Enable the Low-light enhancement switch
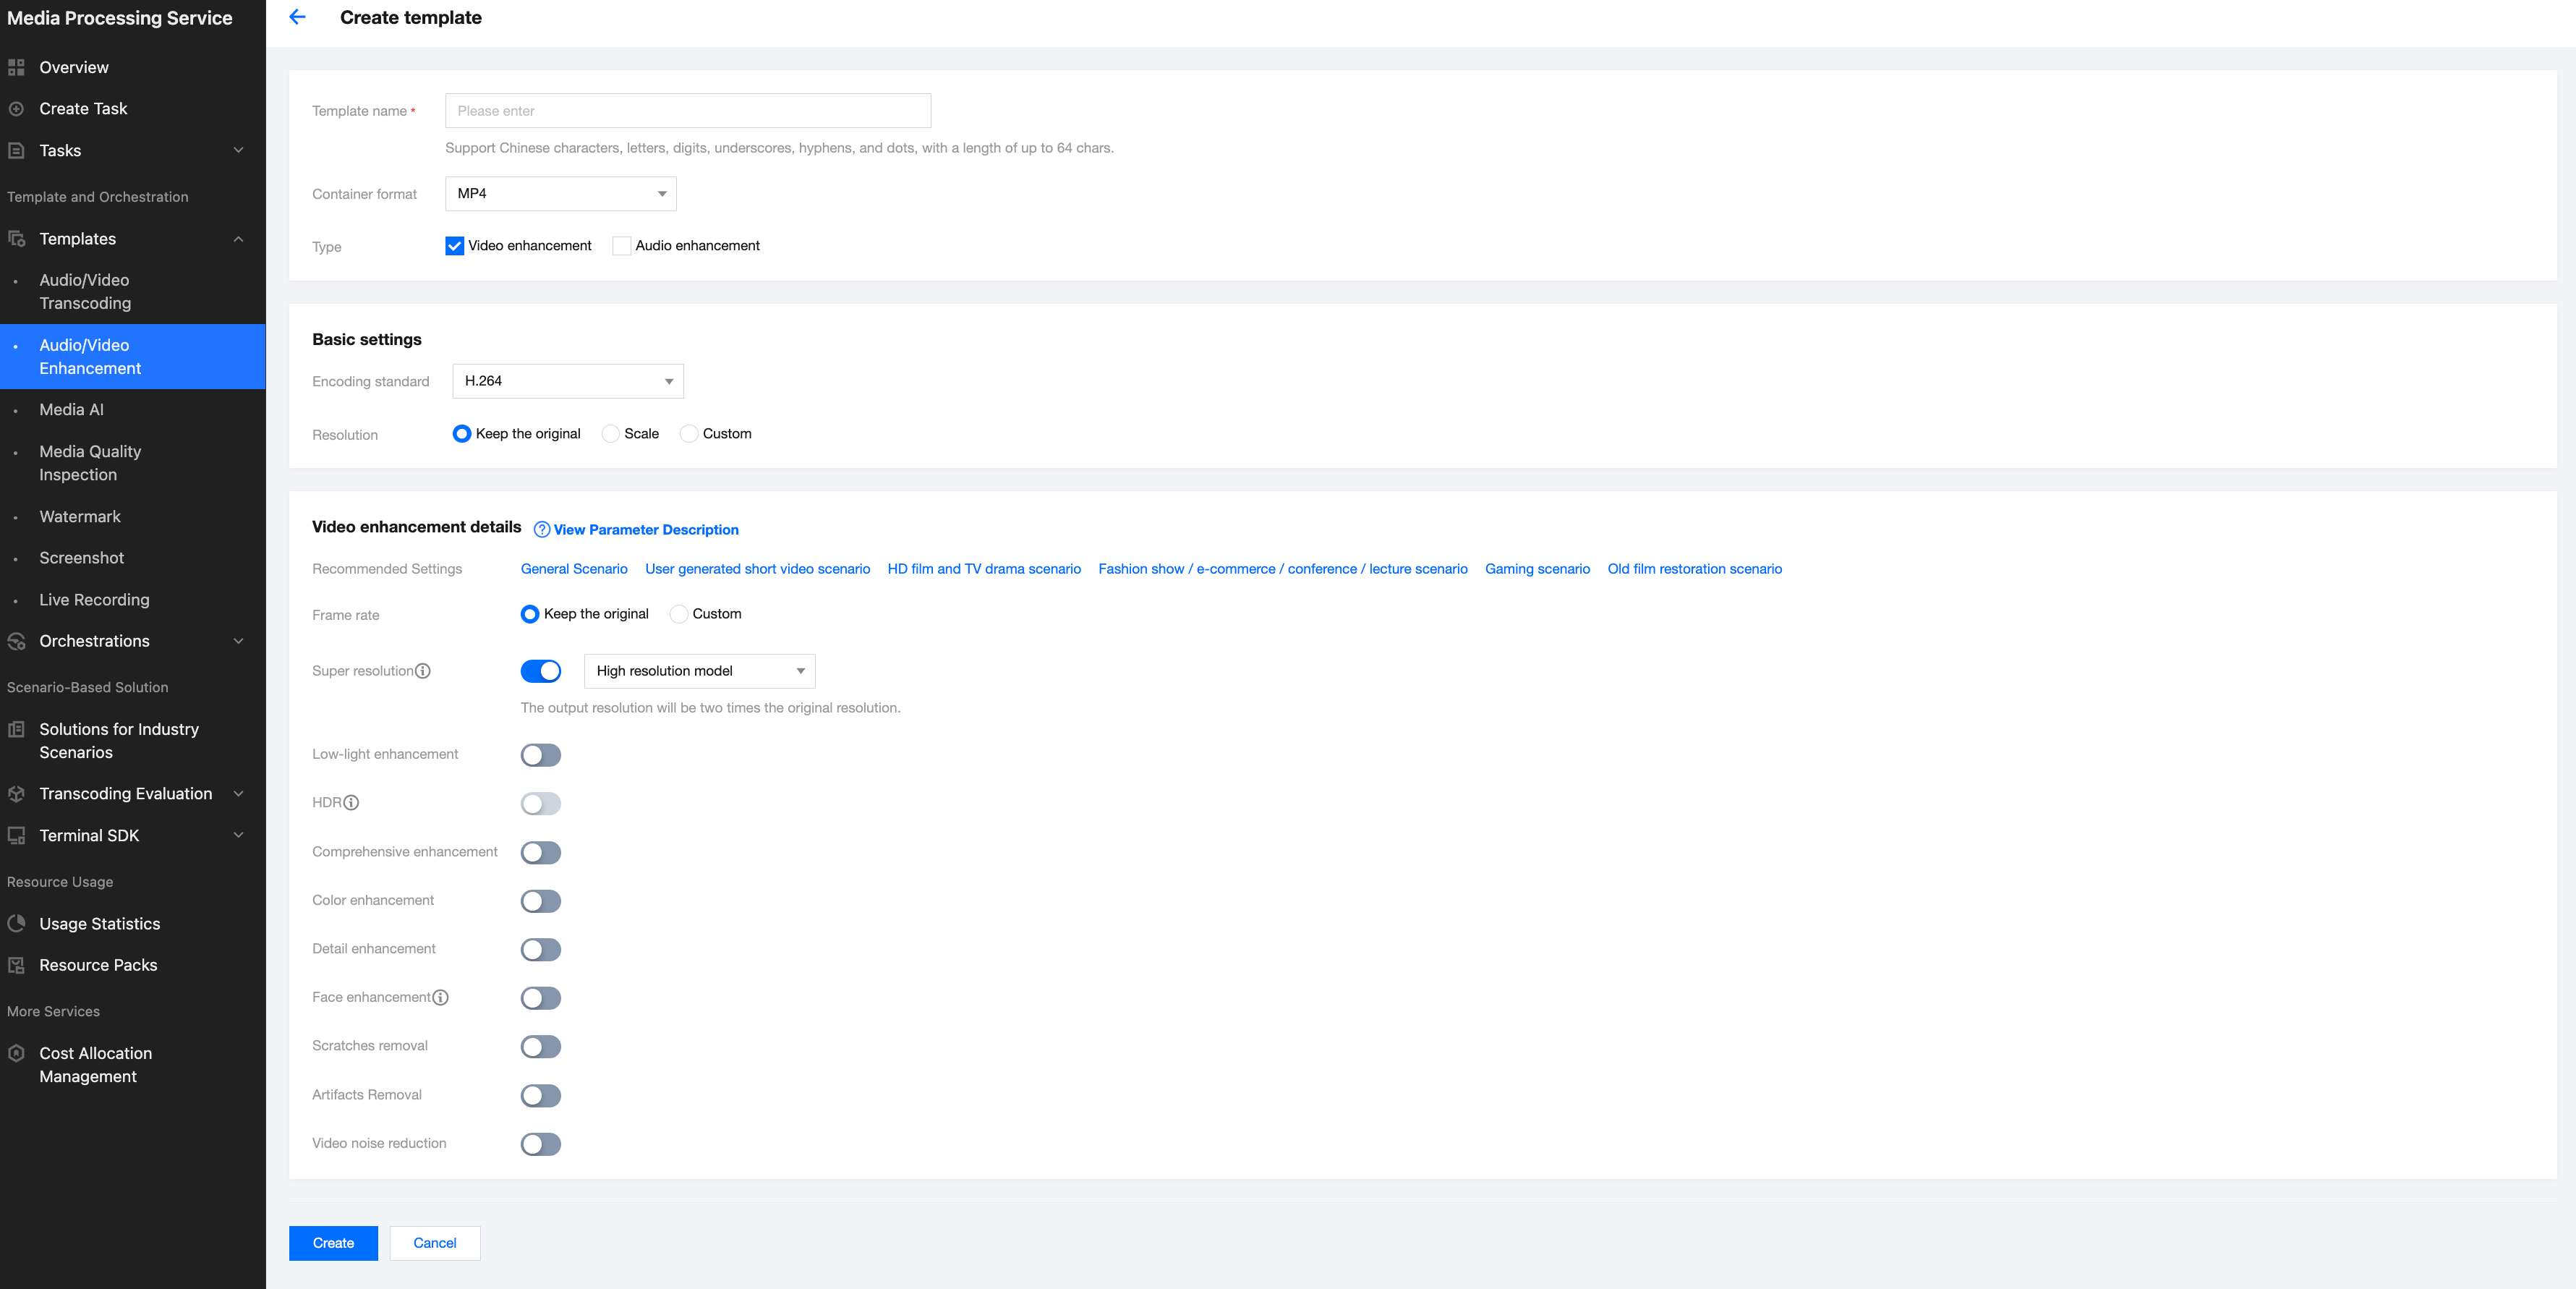The height and width of the screenshot is (1289, 2576). click(540, 755)
